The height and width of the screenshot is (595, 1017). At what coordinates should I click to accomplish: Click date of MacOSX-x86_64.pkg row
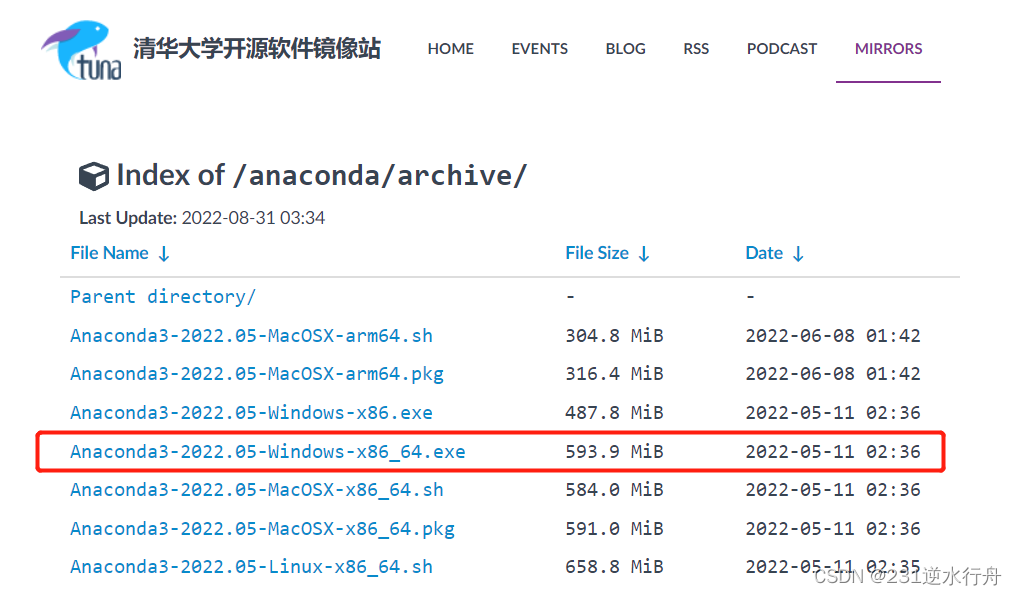pos(833,529)
